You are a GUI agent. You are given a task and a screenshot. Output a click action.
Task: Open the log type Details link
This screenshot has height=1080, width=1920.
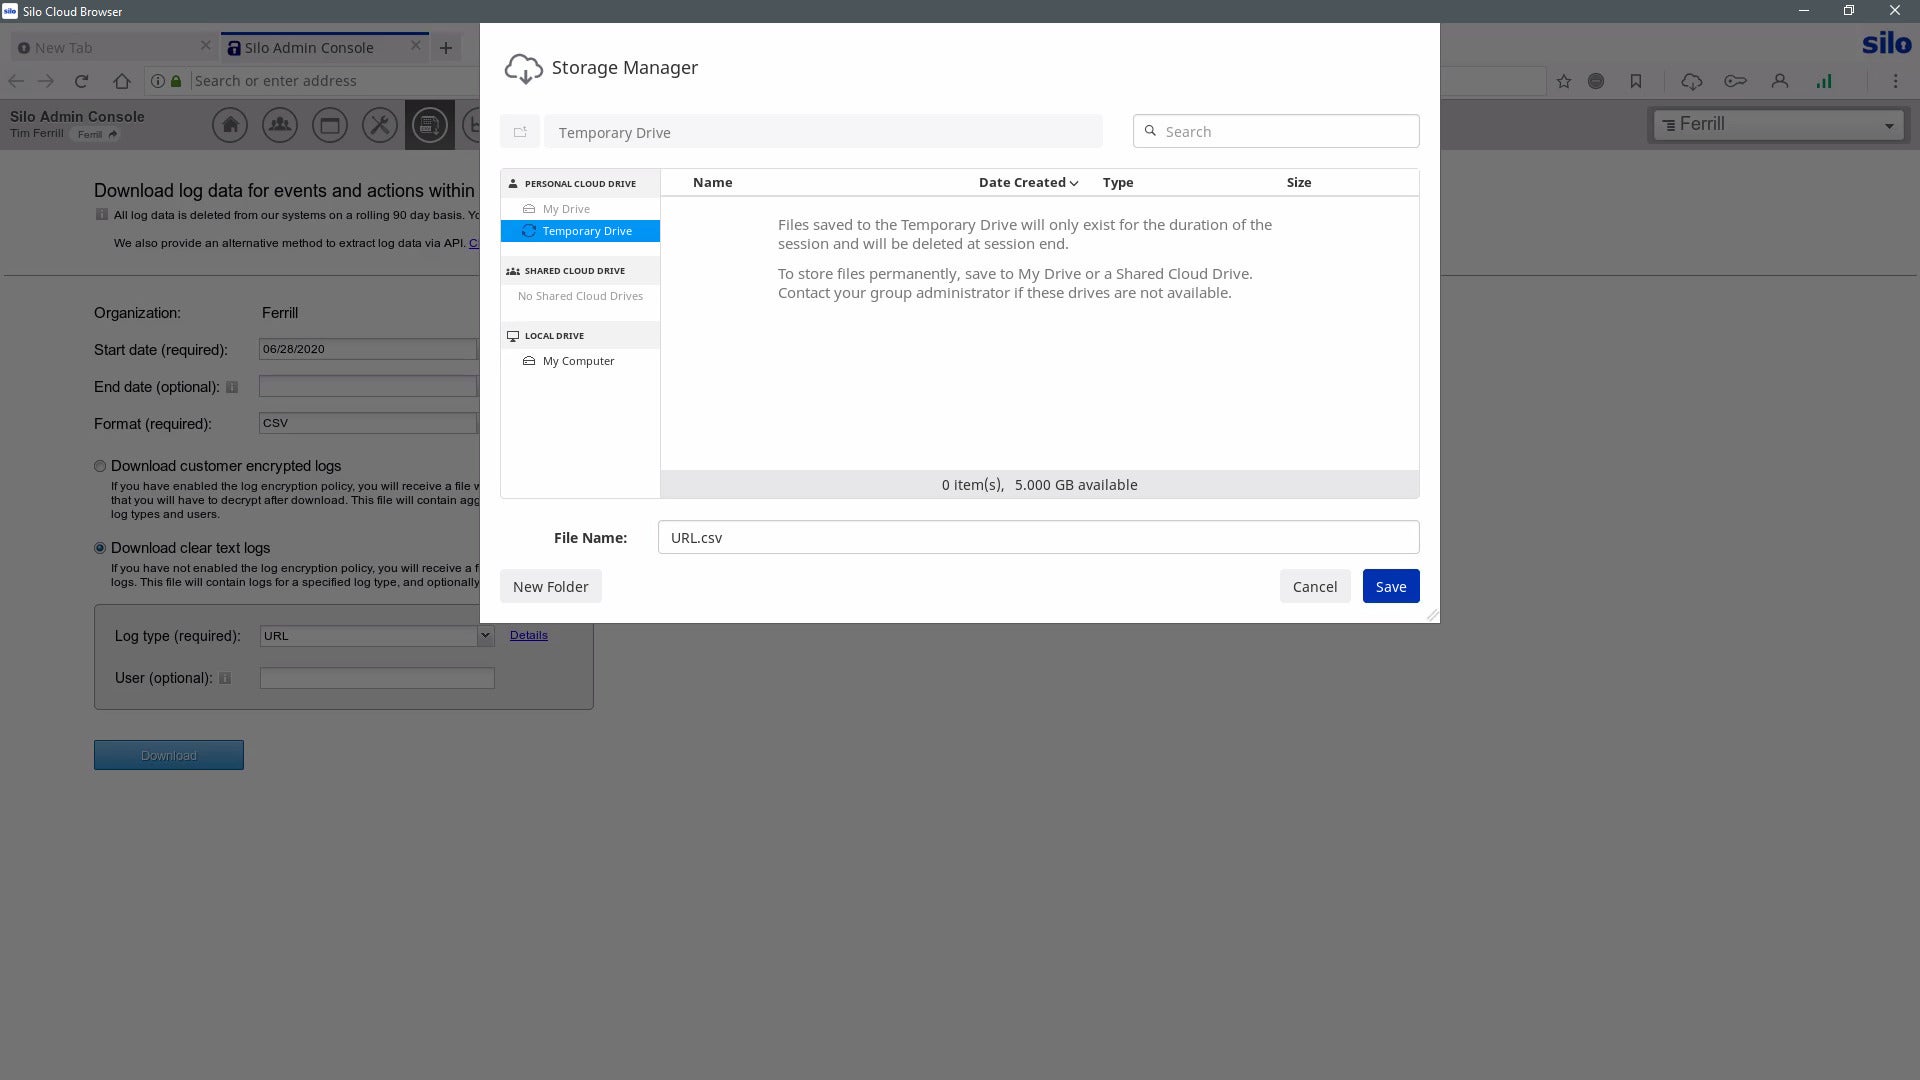pyautogui.click(x=529, y=635)
